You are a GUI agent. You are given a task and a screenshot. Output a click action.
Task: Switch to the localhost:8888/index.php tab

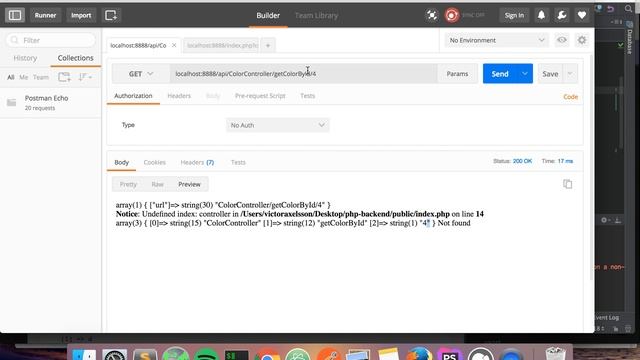pyautogui.click(x=221, y=45)
